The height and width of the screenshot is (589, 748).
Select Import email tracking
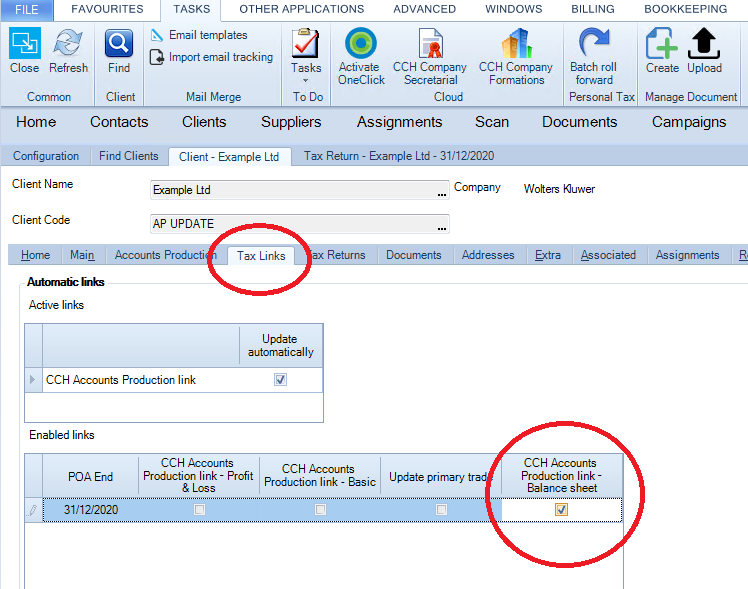[211, 57]
